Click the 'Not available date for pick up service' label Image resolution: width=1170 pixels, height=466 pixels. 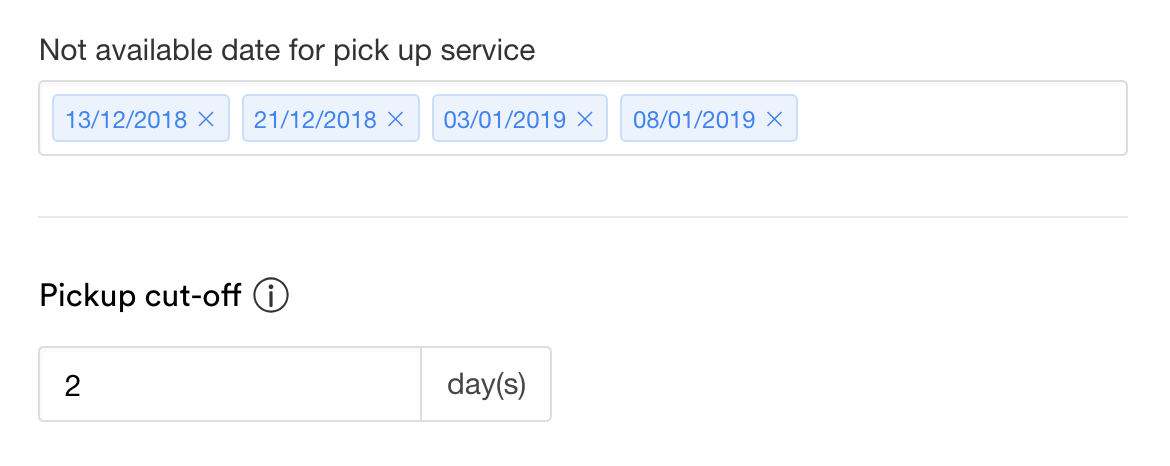(287, 51)
